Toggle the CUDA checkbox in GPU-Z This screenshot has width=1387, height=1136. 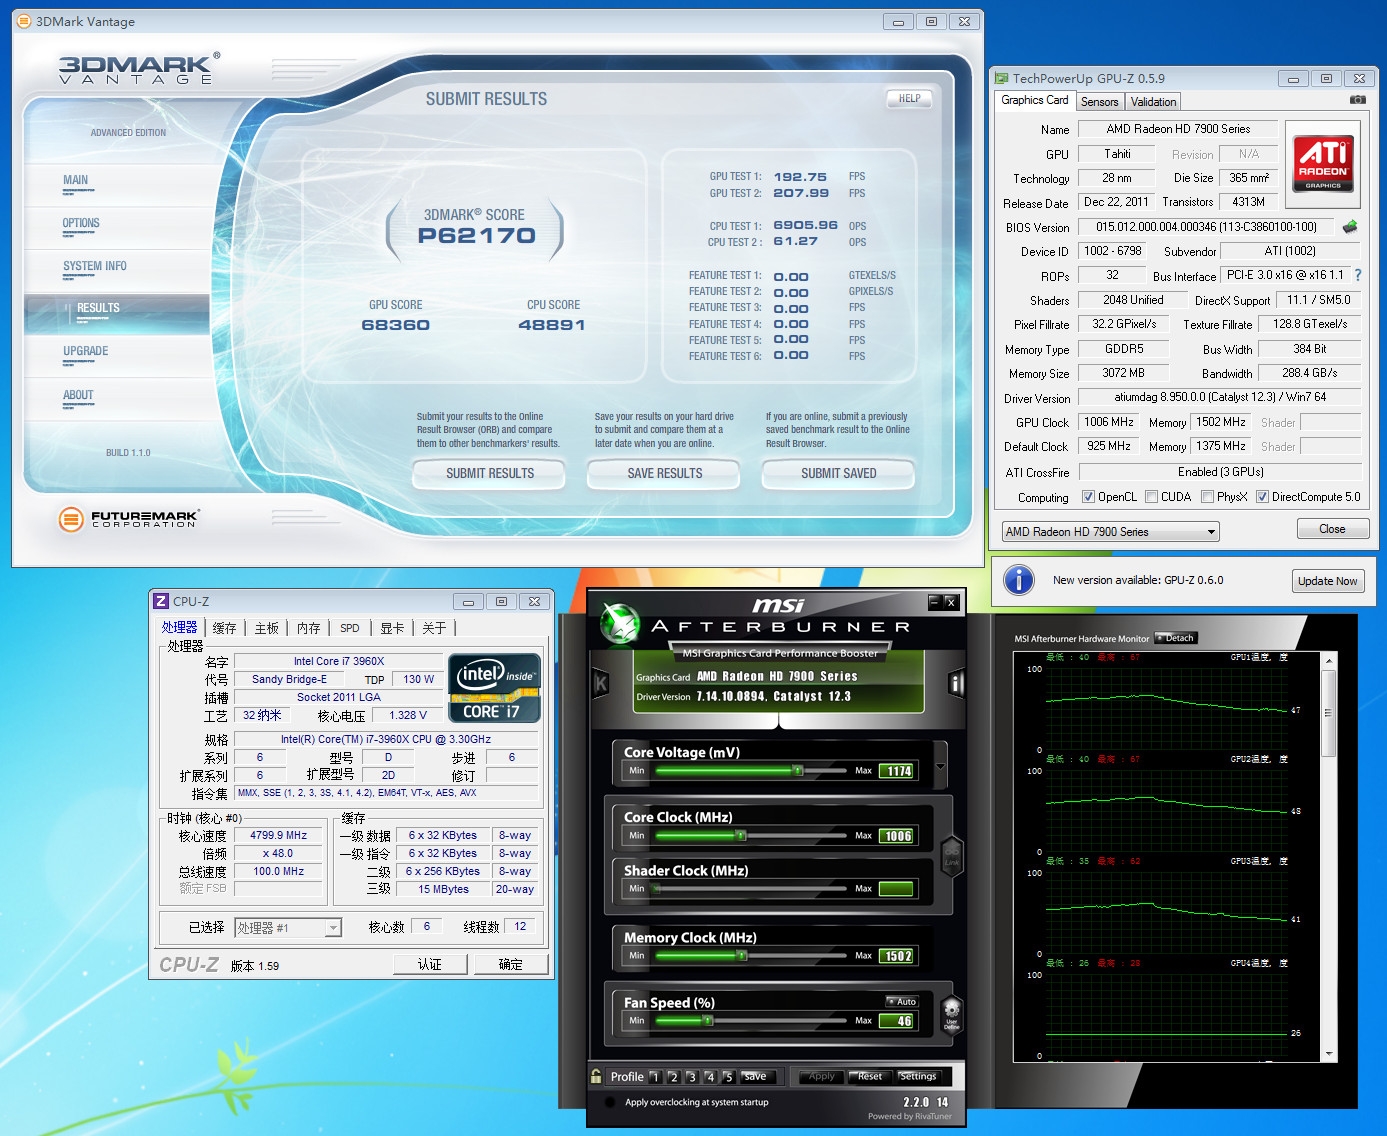pos(1152,497)
